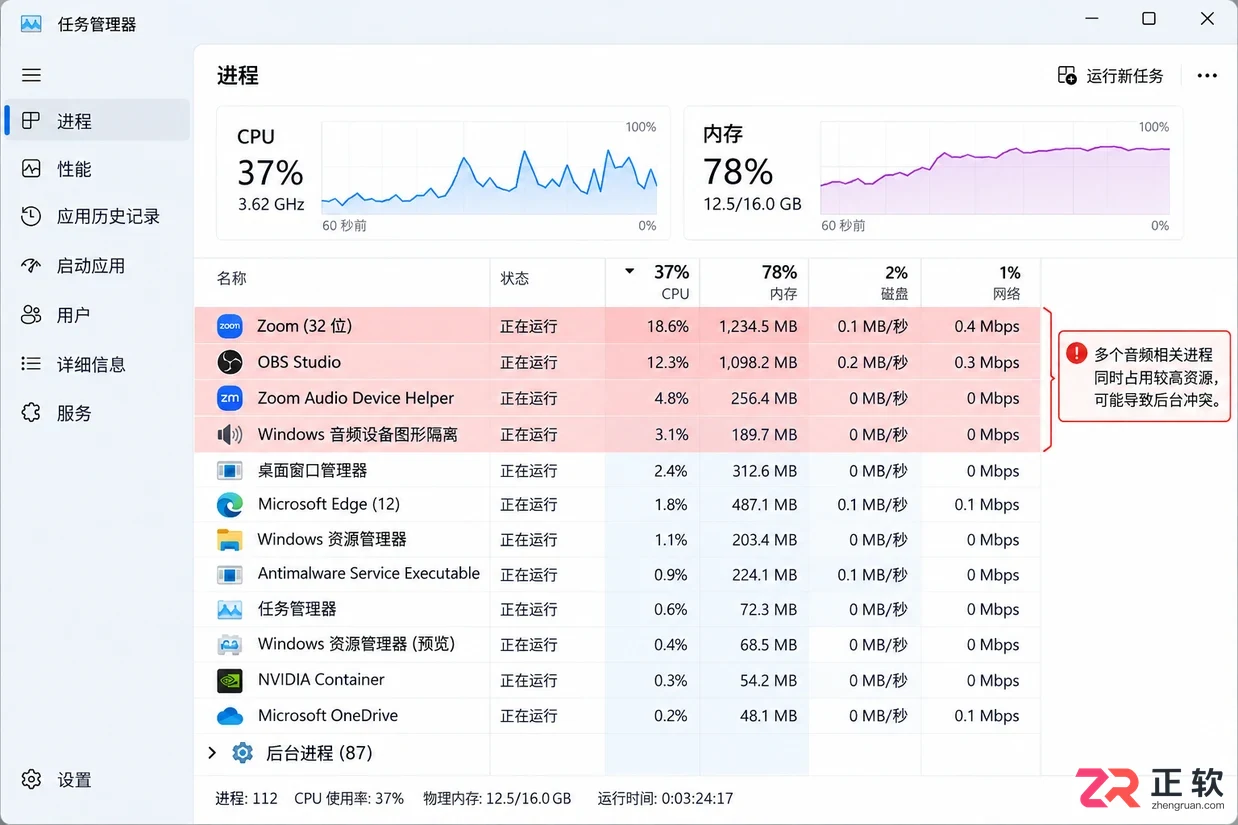Screen dimensions: 1238x825
Task: Sort by the 网络 1% column header
Action: click(980, 282)
